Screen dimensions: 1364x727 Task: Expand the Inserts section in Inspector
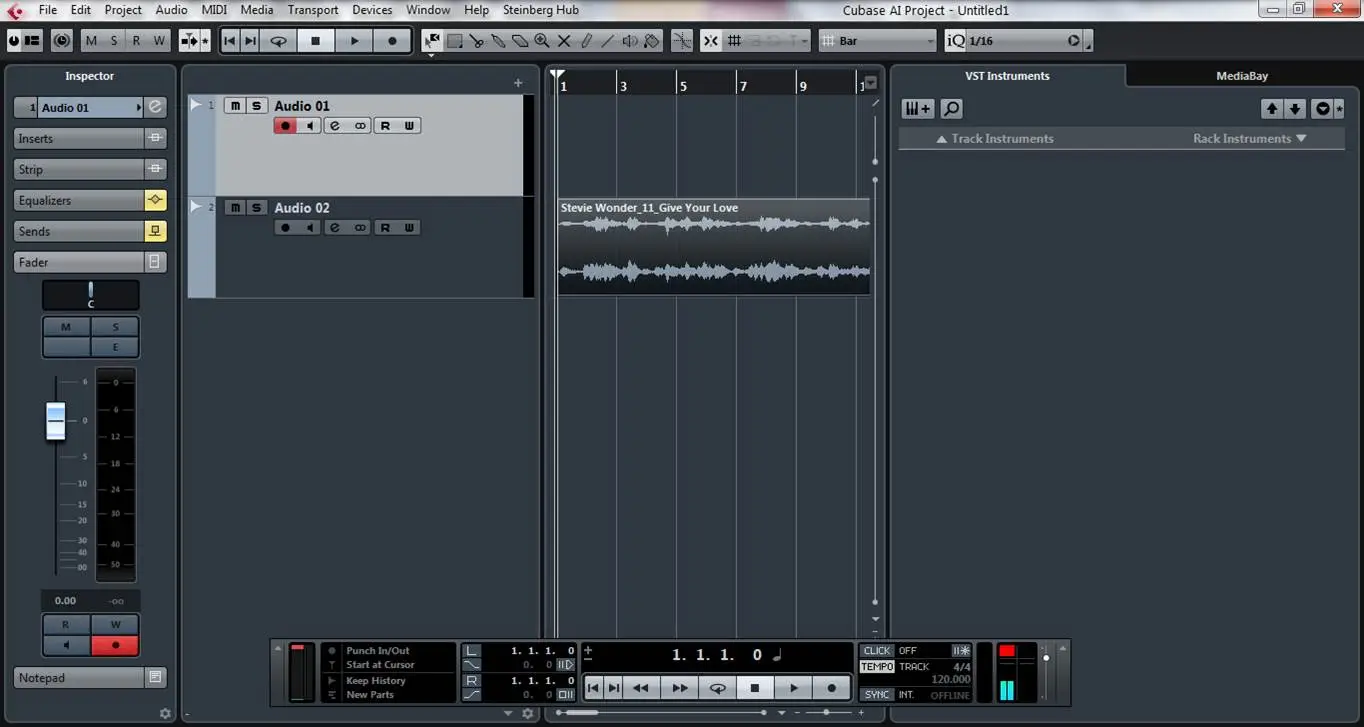79,139
